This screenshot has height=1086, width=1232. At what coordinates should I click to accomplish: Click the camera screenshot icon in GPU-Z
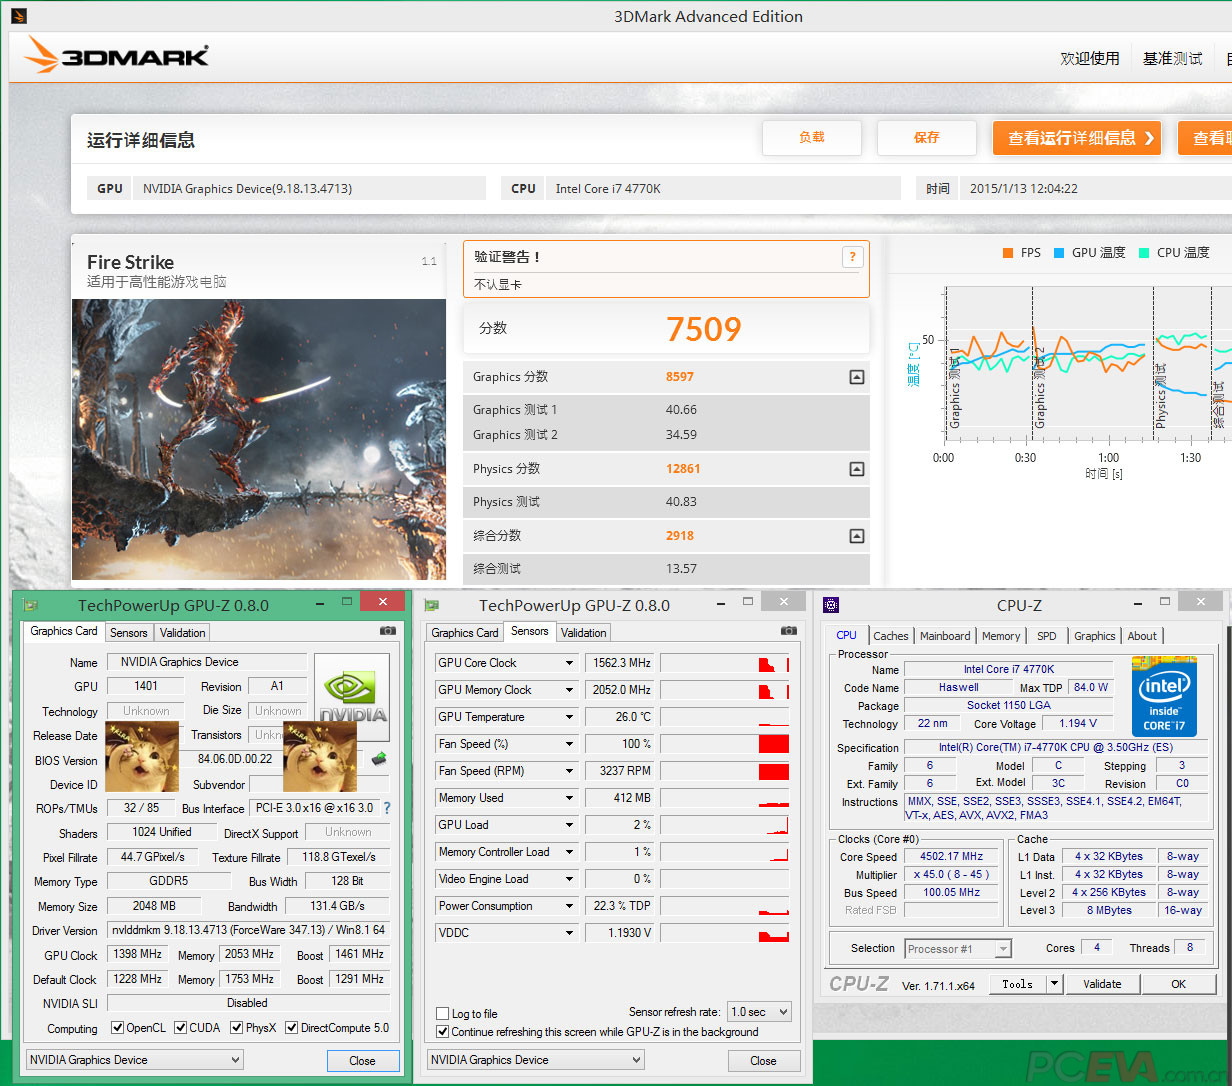(386, 631)
